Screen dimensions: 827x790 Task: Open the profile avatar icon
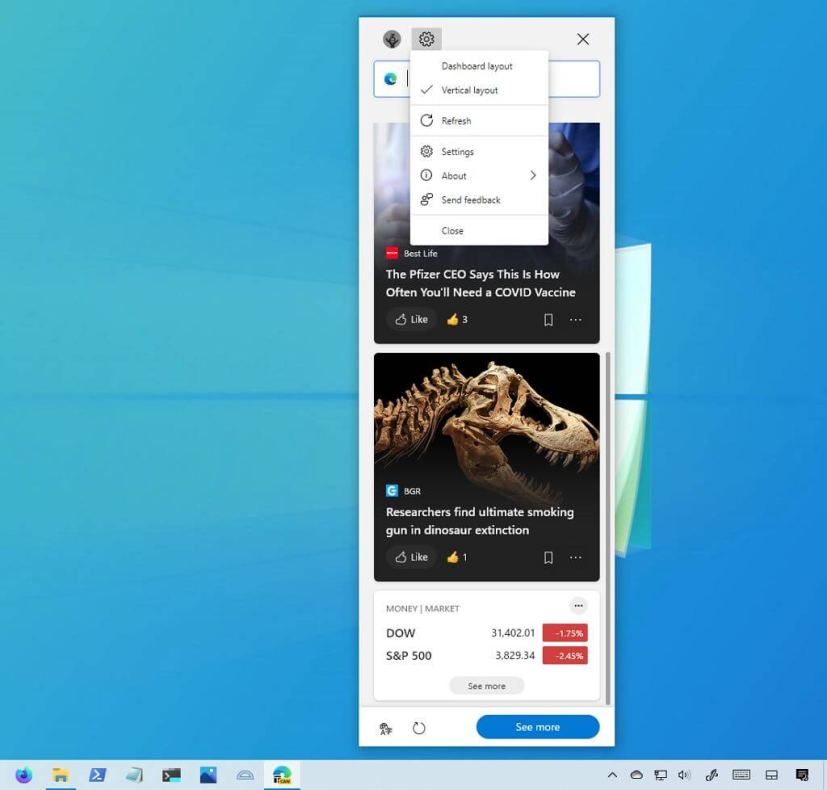[392, 39]
